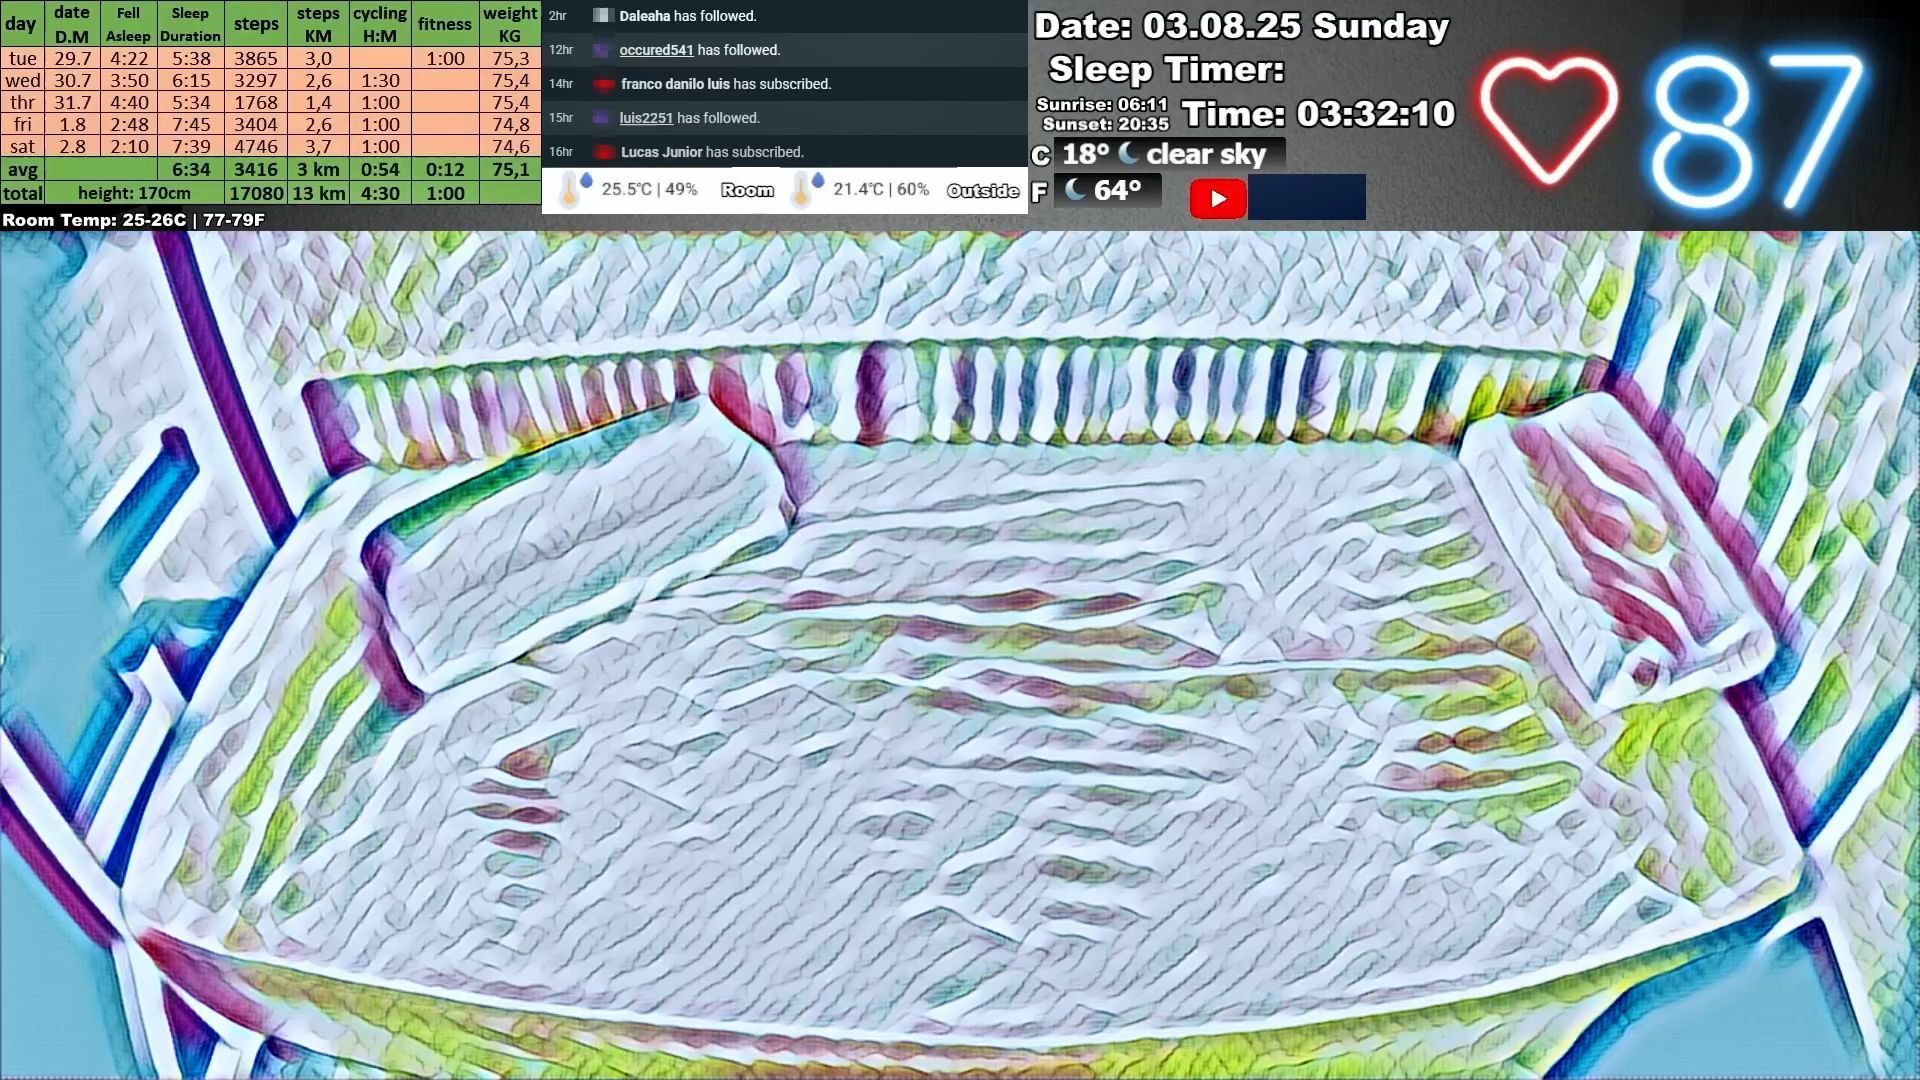This screenshot has height=1080, width=1920.
Task: Open the luis2251 profile link
Action: [x=646, y=118]
